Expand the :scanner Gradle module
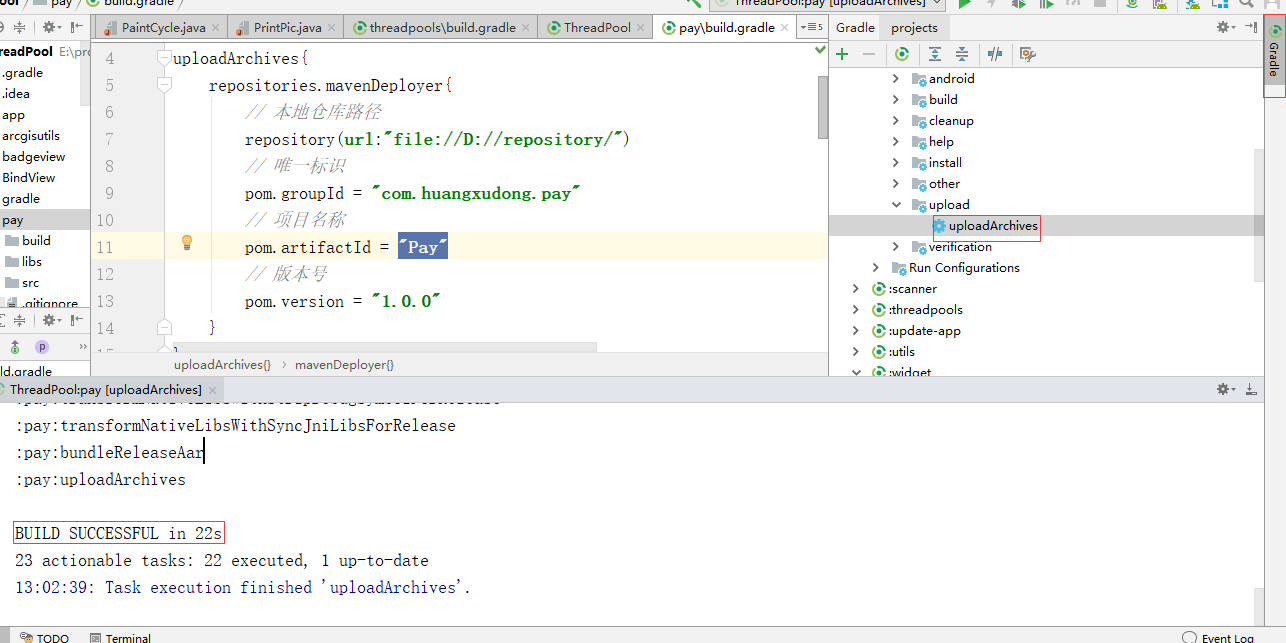 (856, 288)
